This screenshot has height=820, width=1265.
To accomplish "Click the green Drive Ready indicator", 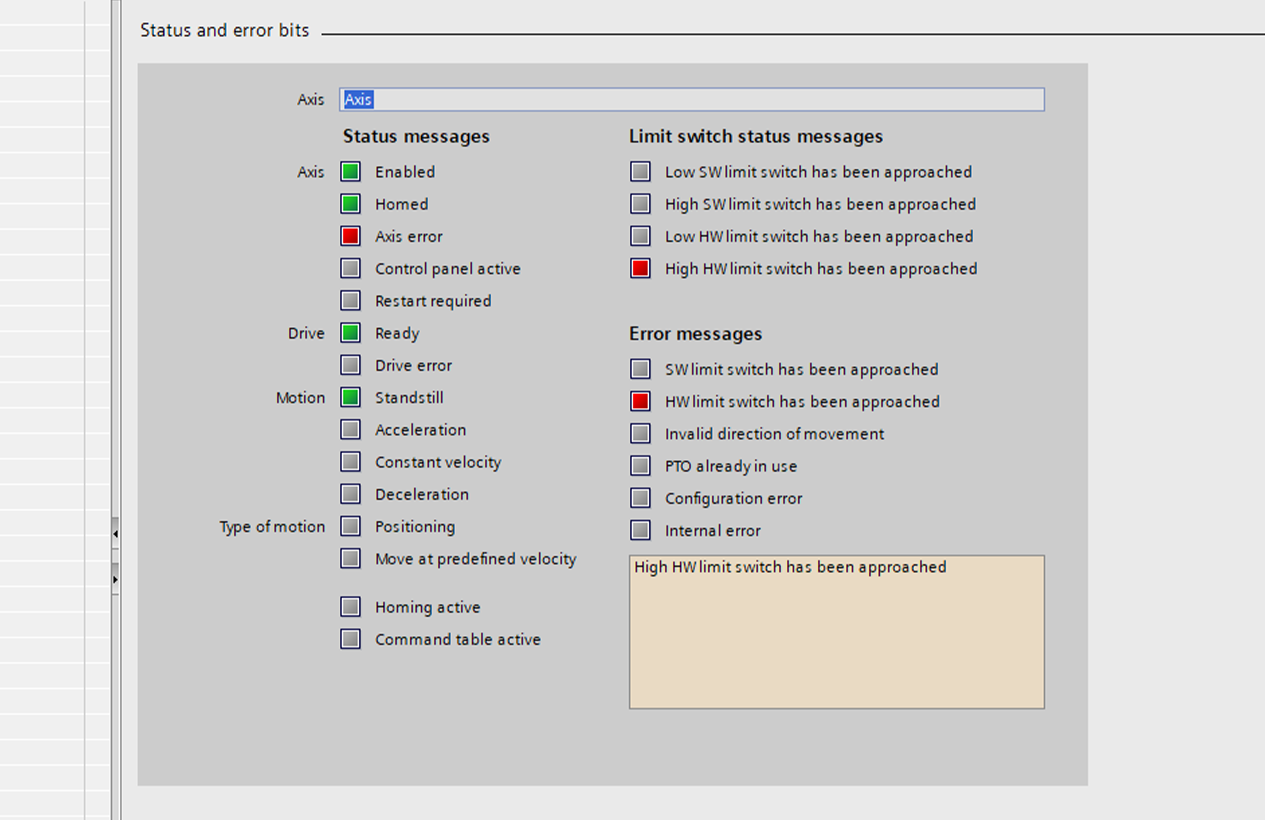I will (350, 333).
